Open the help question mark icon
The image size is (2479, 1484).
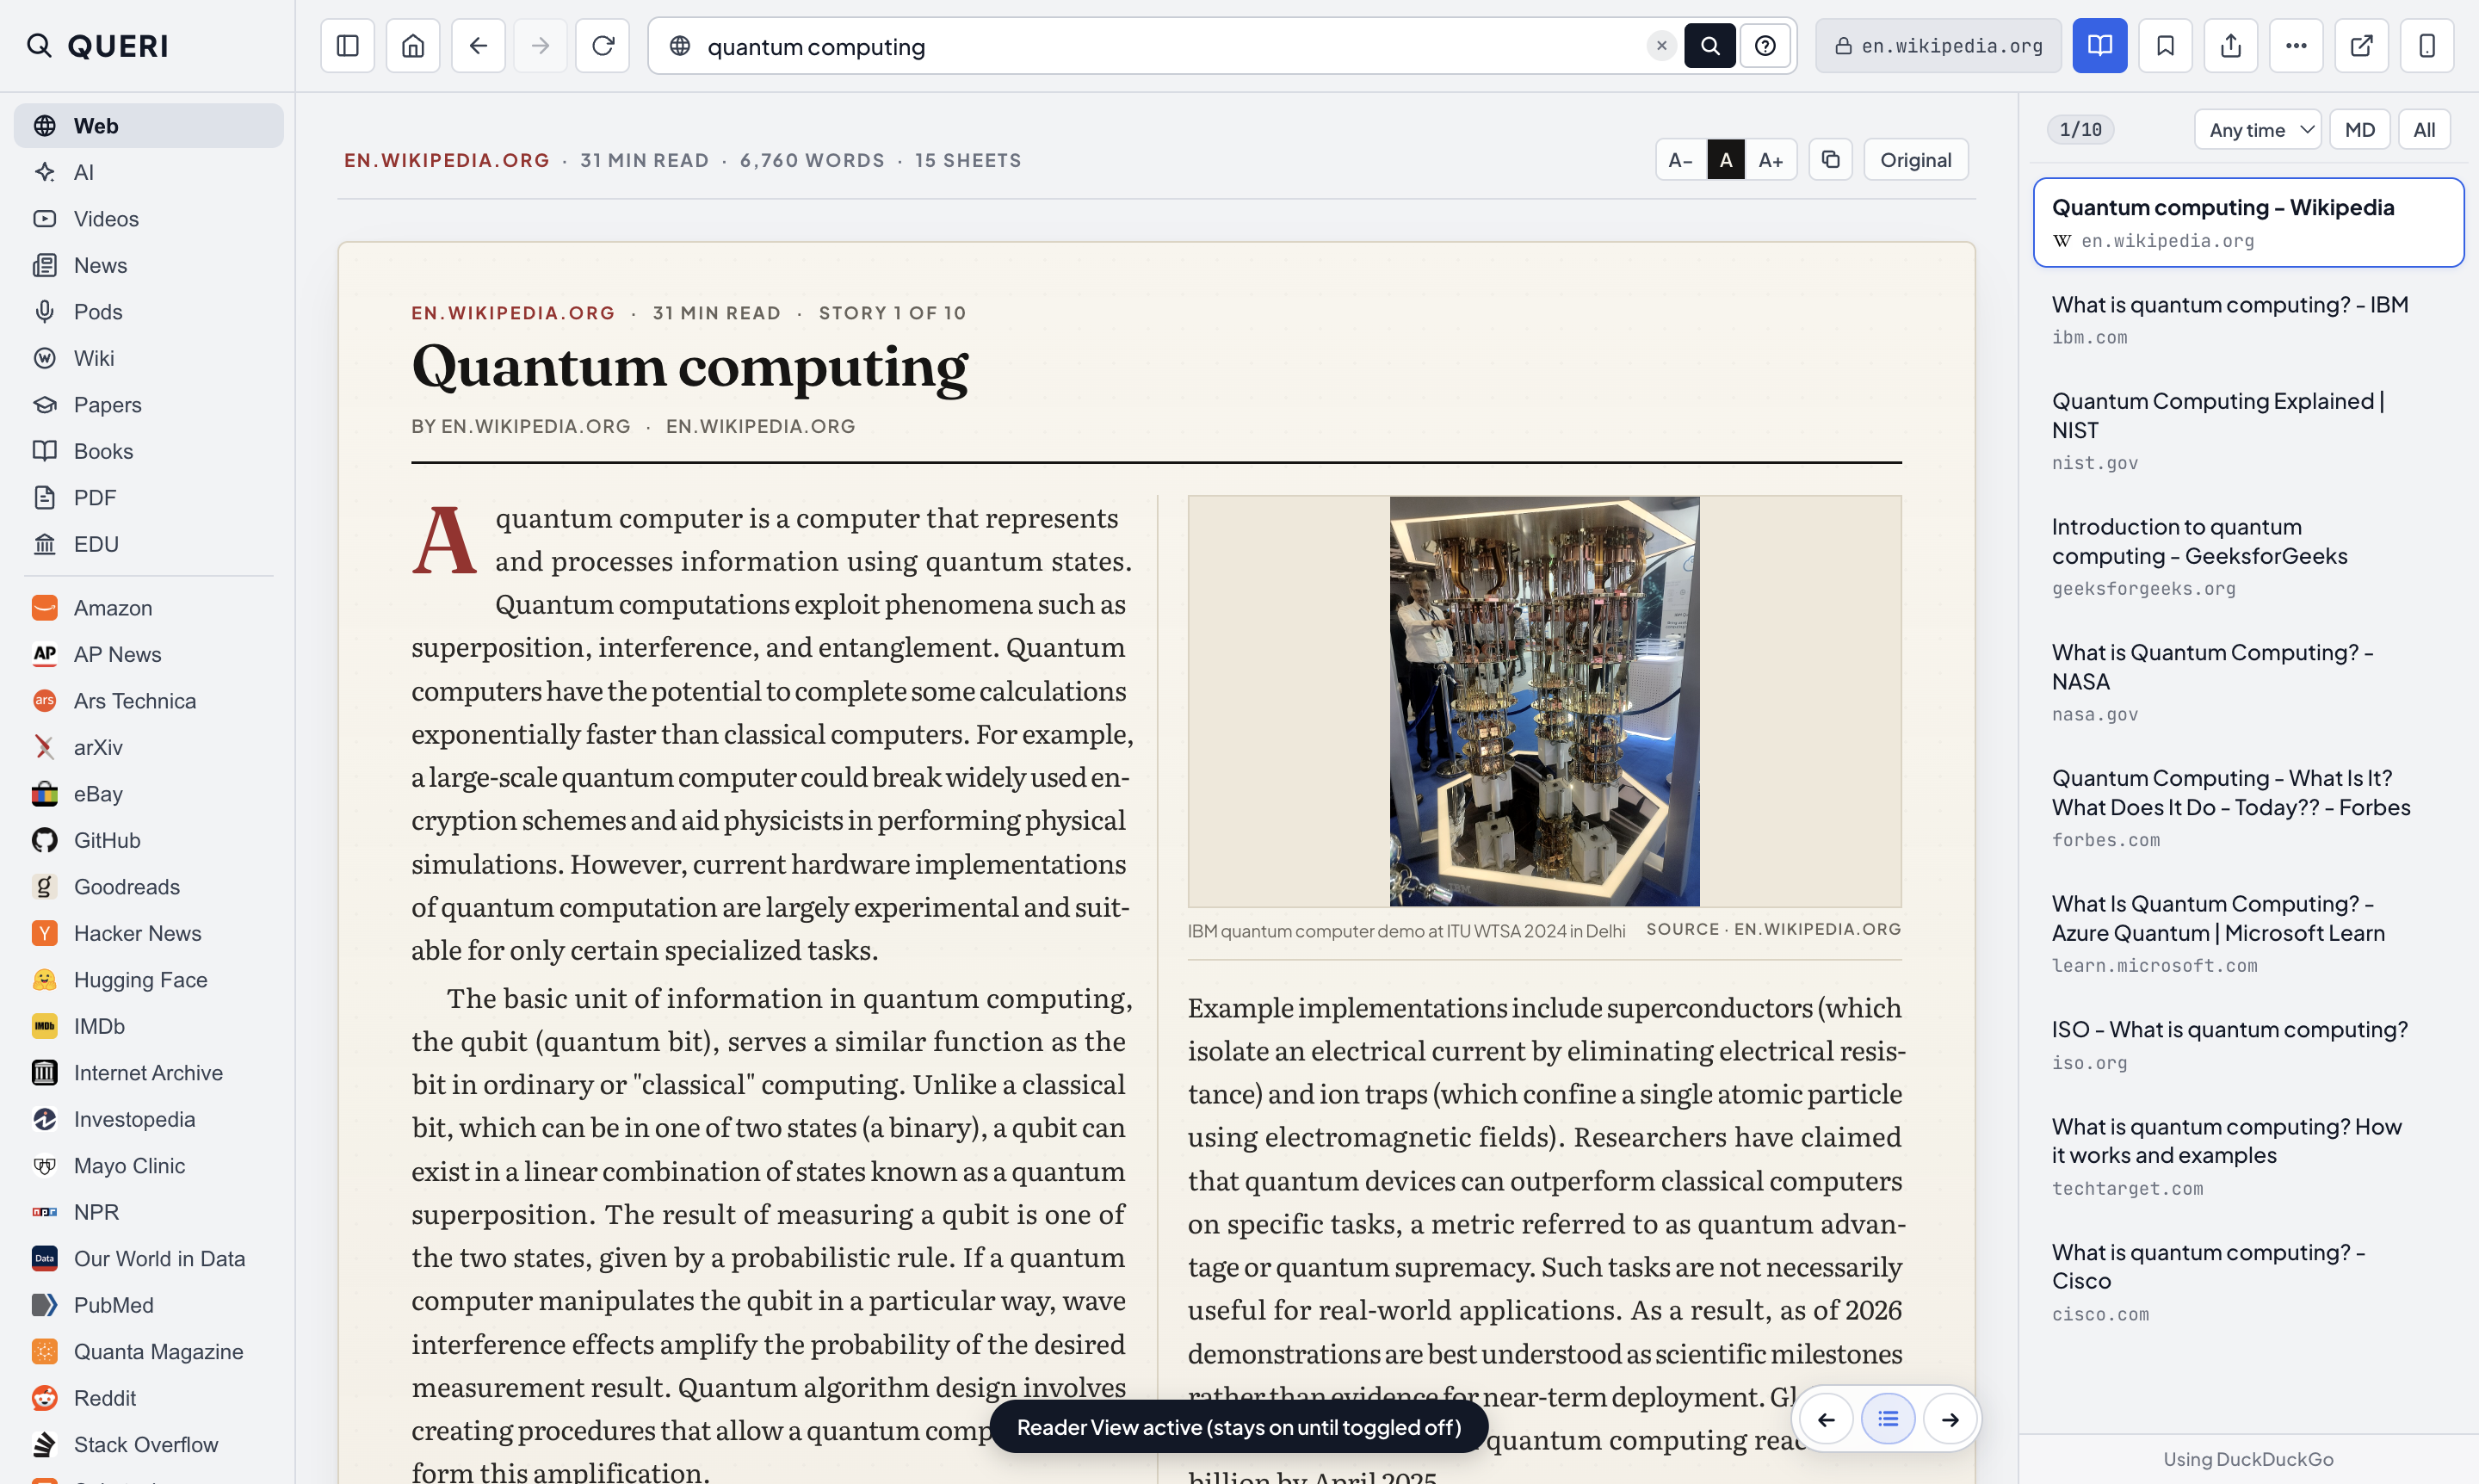point(1765,46)
